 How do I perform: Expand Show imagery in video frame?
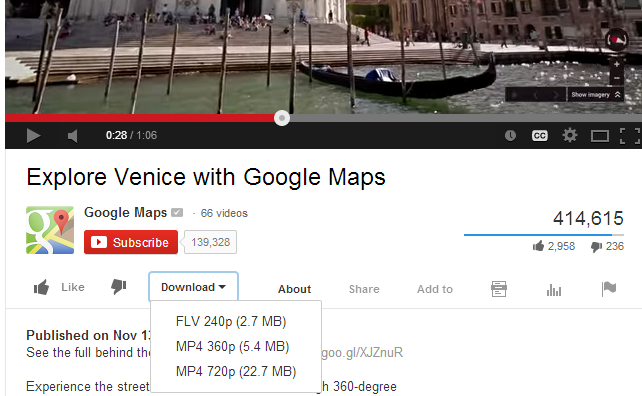pyautogui.click(x=595, y=95)
